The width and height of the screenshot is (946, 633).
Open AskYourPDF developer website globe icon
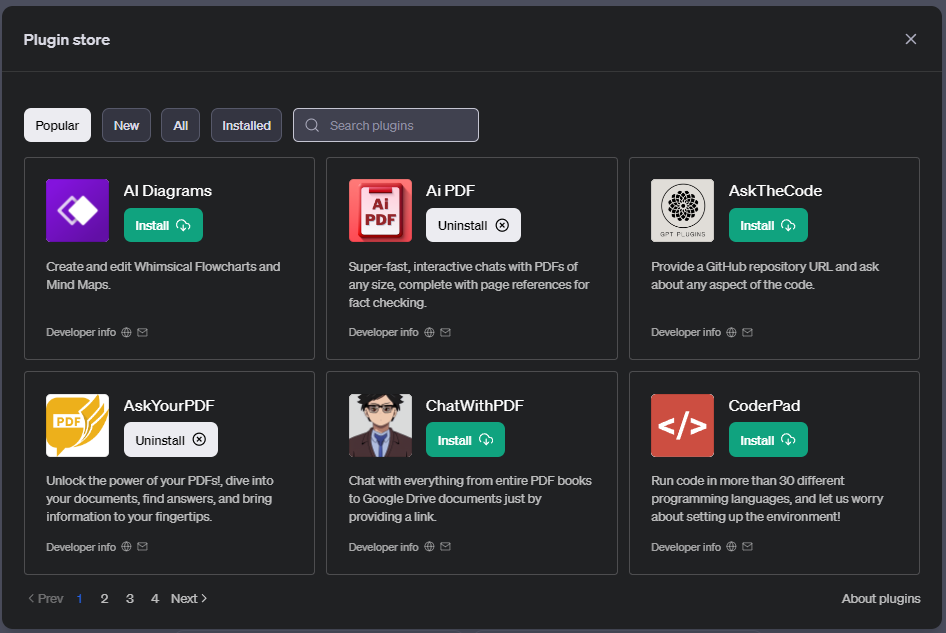pos(126,547)
